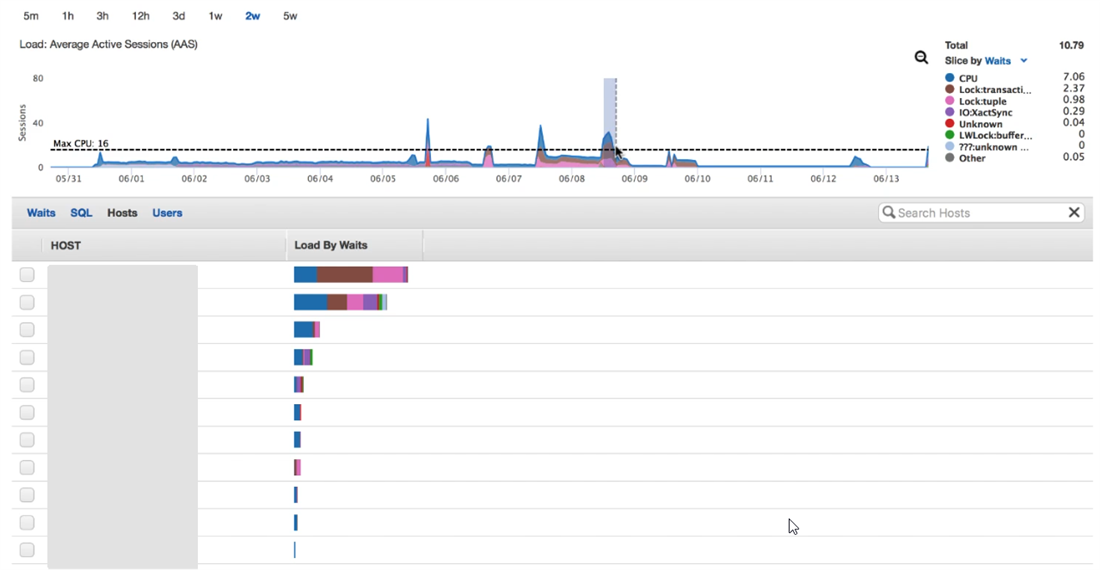Click the CPU legend color dot
Viewport: 1100px width, 570px height.
tap(950, 78)
